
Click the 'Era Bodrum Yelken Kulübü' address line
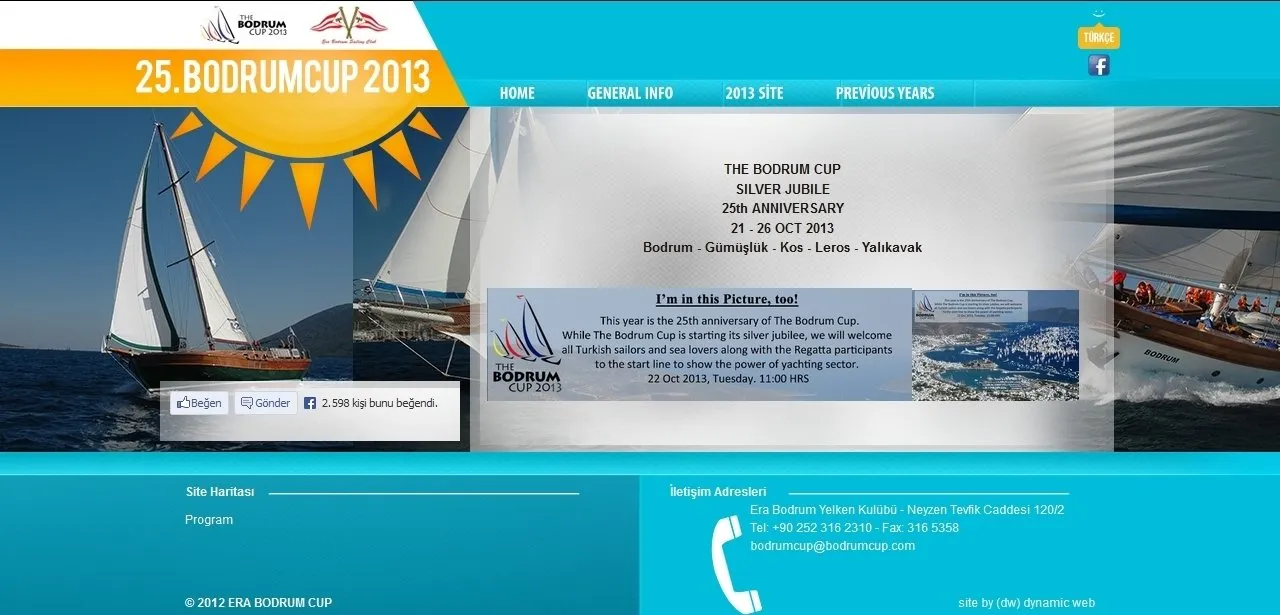(907, 510)
